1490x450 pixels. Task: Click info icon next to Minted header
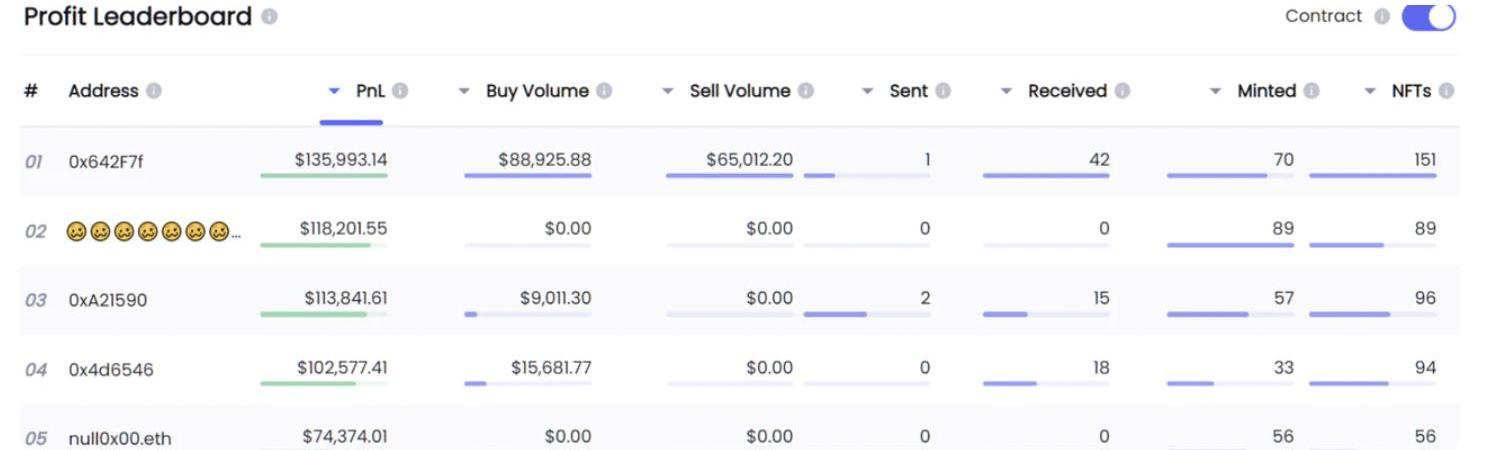pyautogui.click(x=1311, y=91)
